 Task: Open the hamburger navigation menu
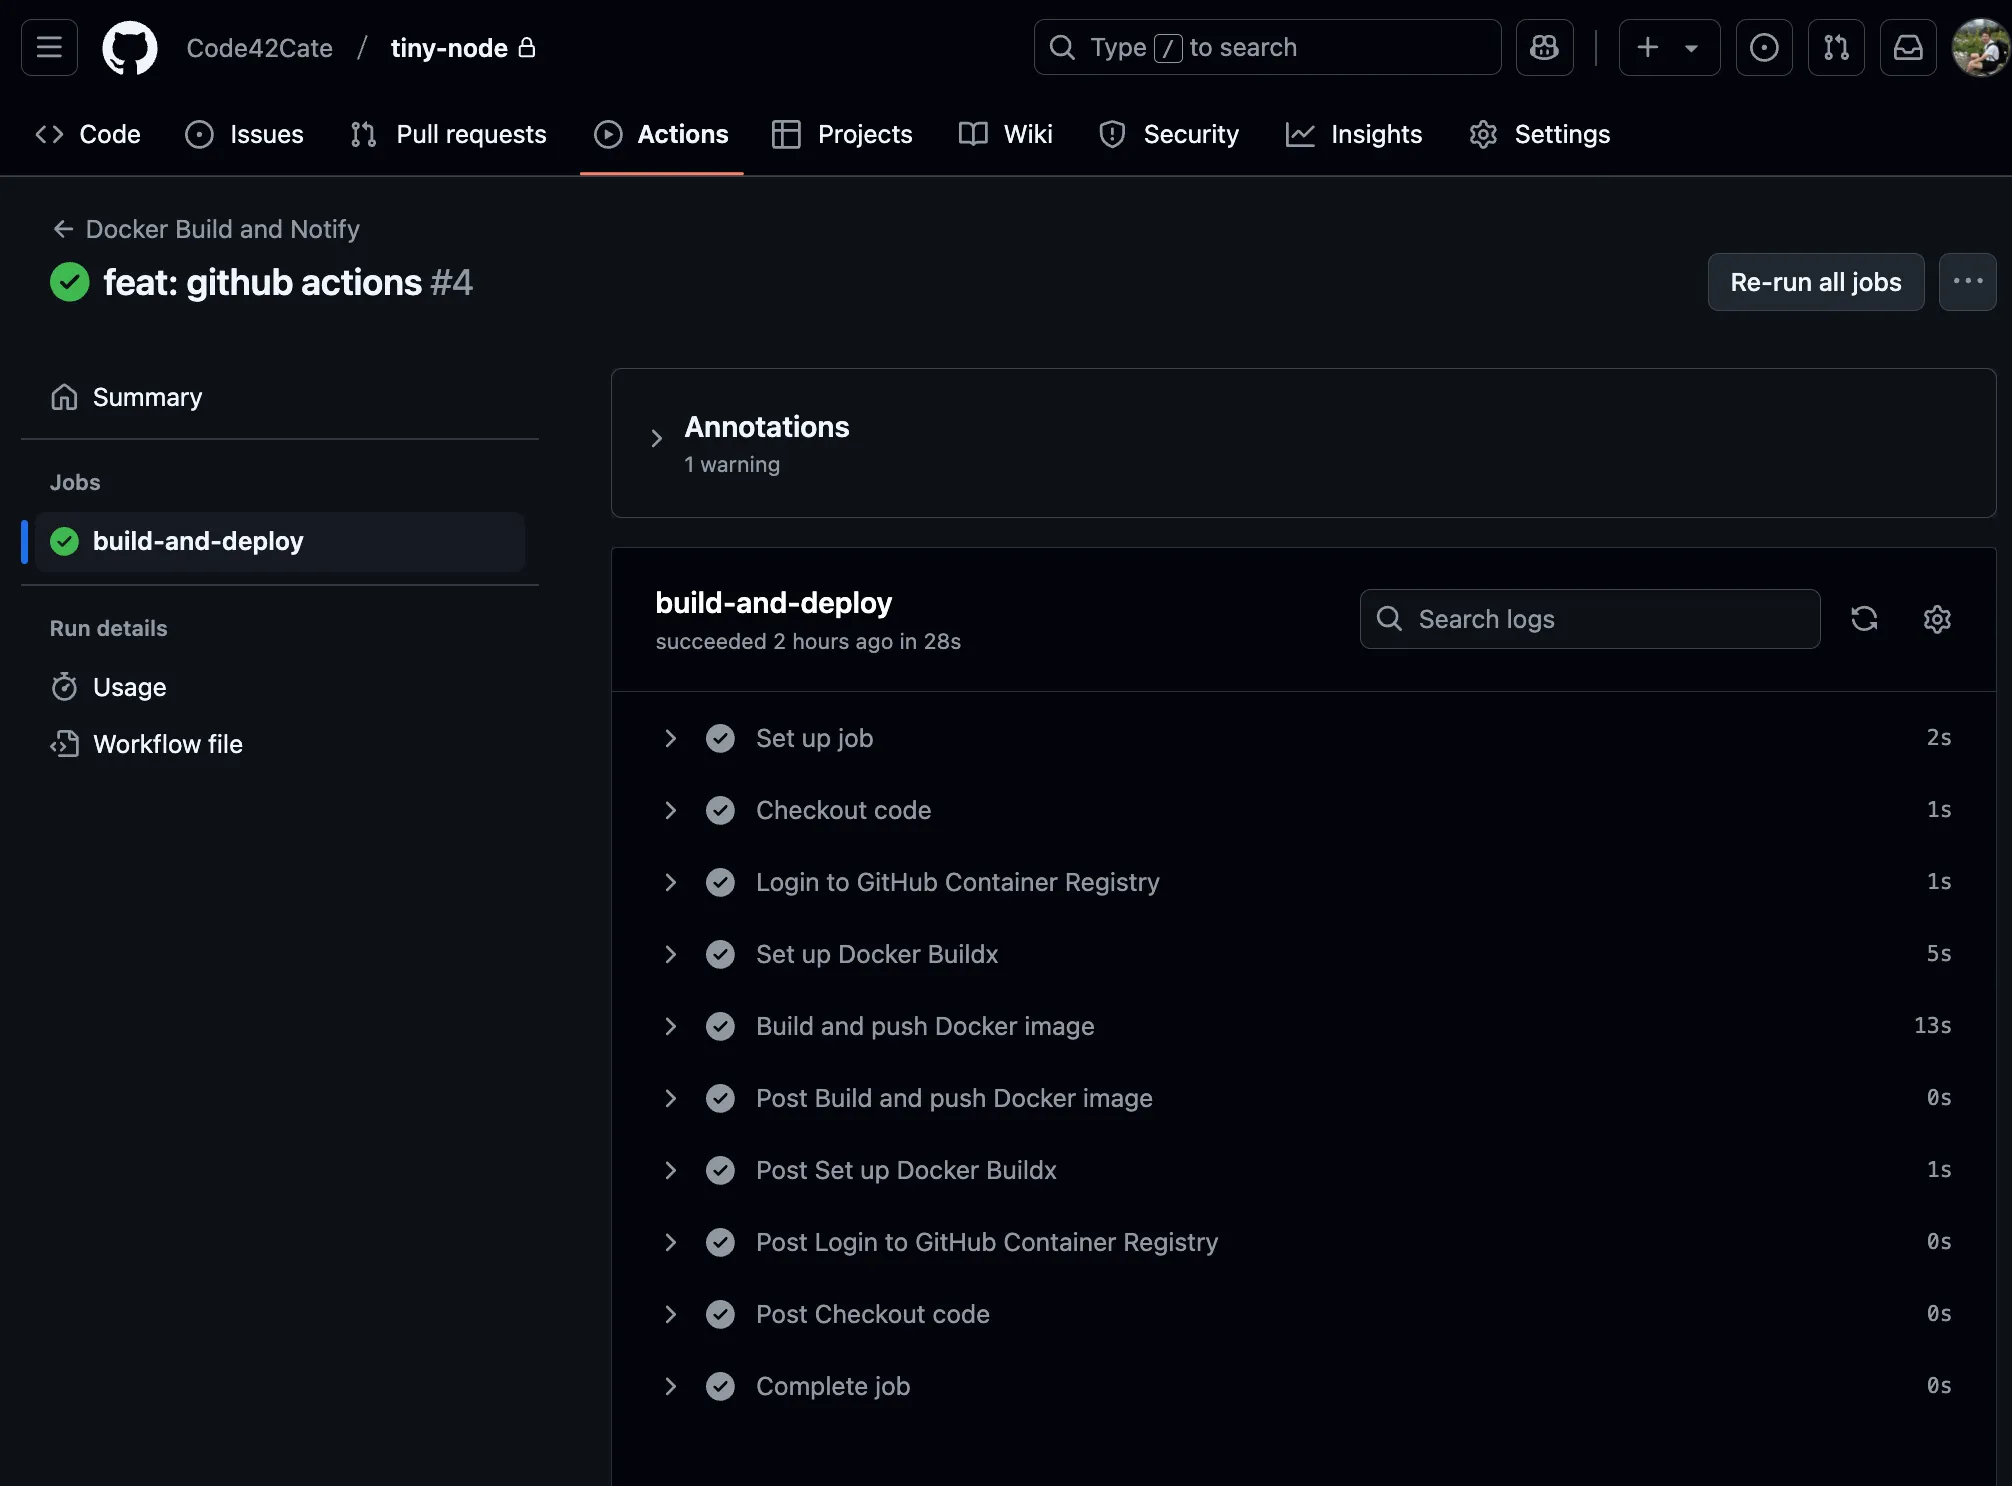click(49, 47)
